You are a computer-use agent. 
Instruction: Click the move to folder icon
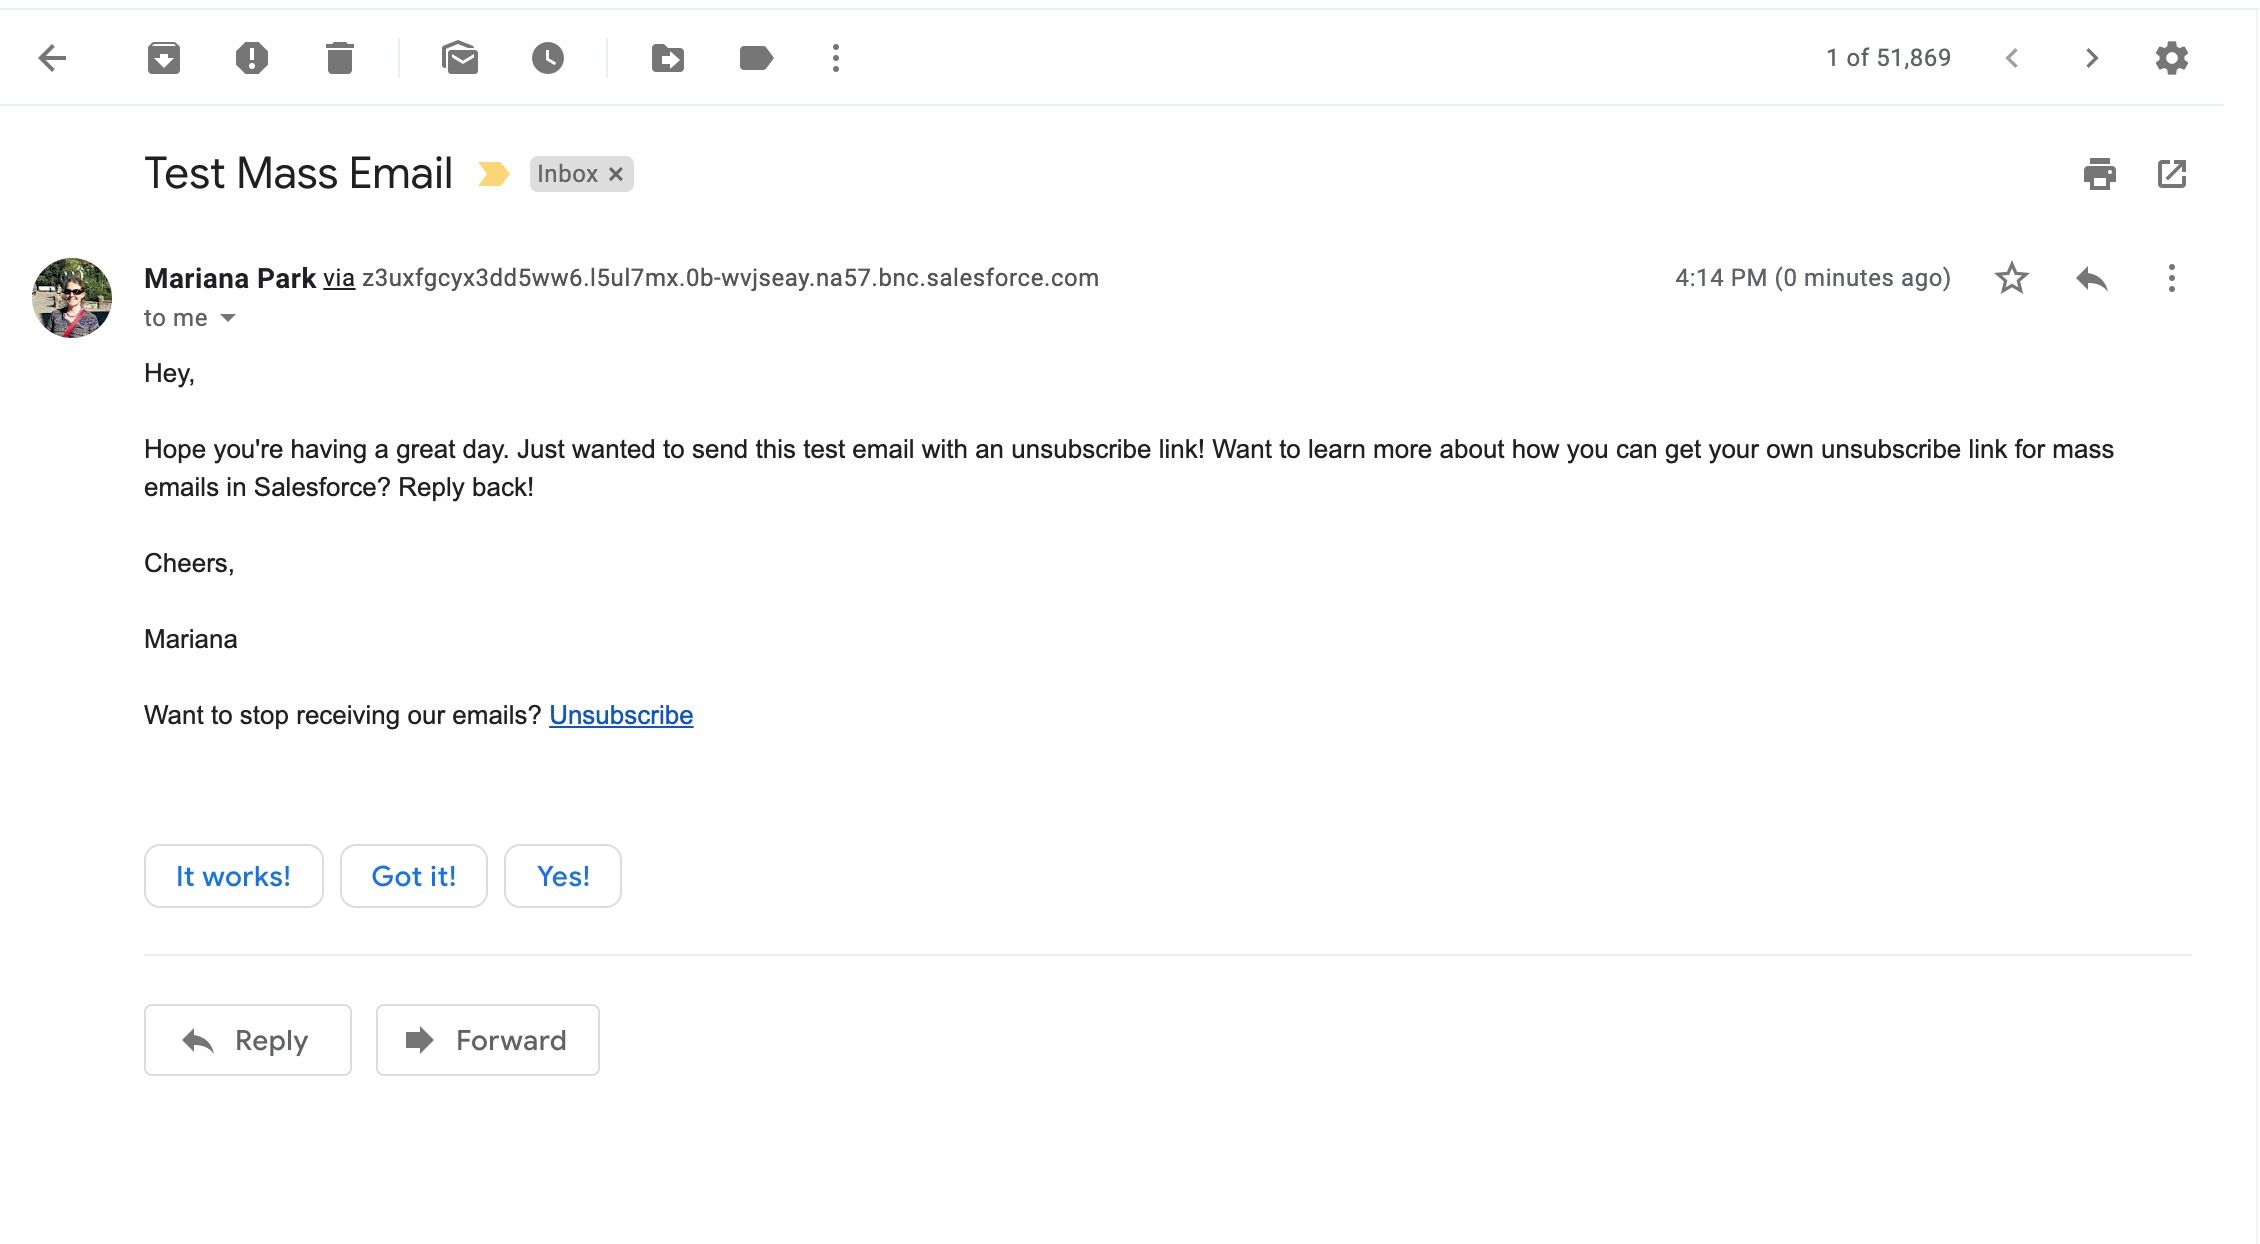(666, 58)
